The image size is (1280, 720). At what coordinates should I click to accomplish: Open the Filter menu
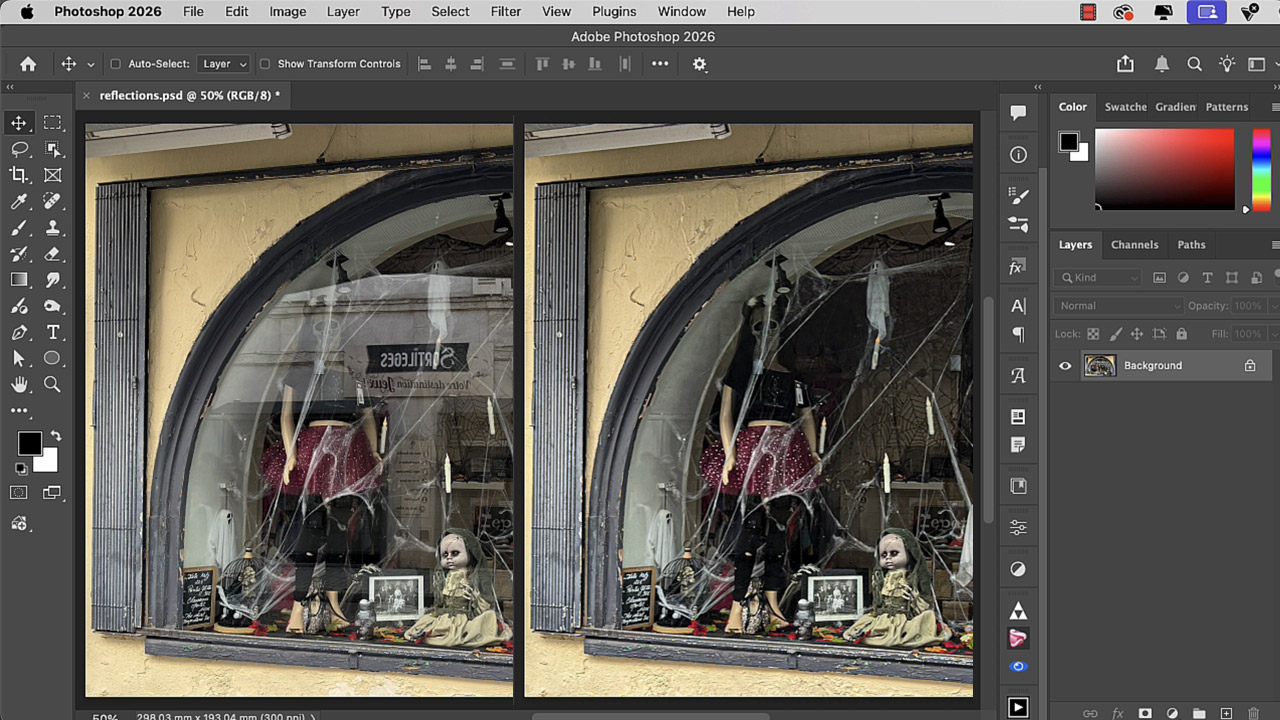[x=505, y=12]
